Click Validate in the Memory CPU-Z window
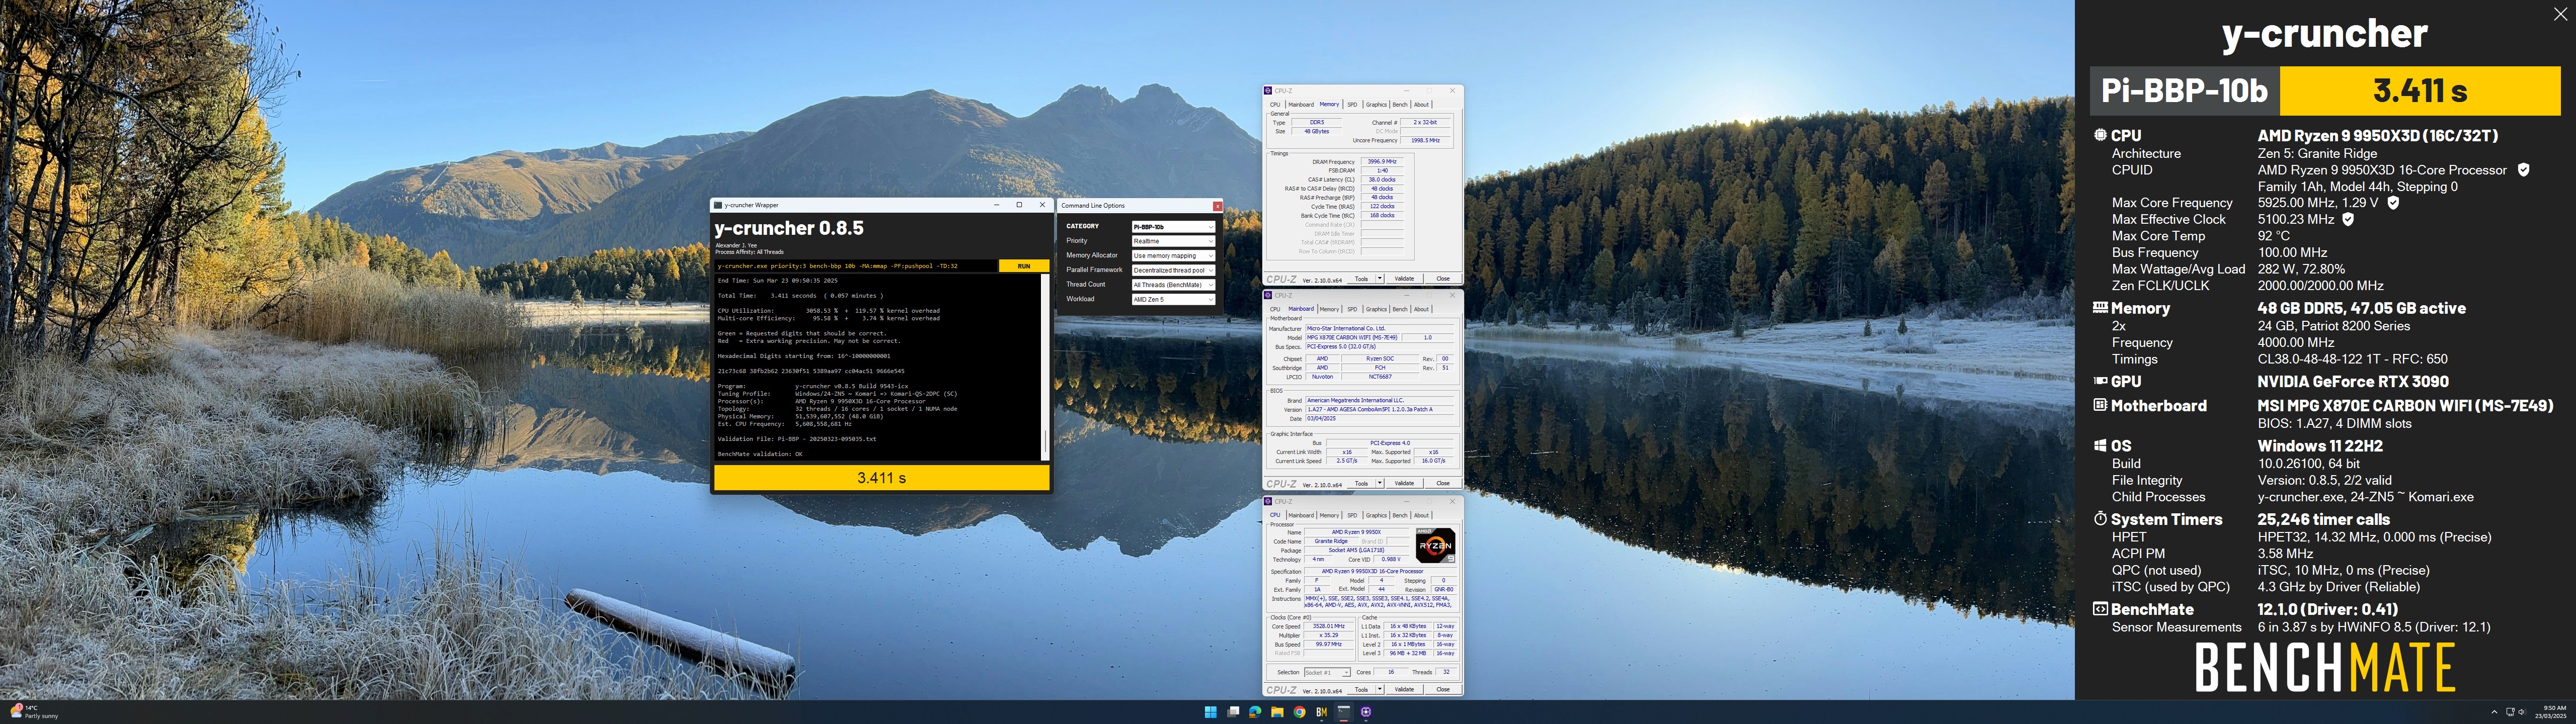Screen dimensions: 2576x724 pos(1404,279)
